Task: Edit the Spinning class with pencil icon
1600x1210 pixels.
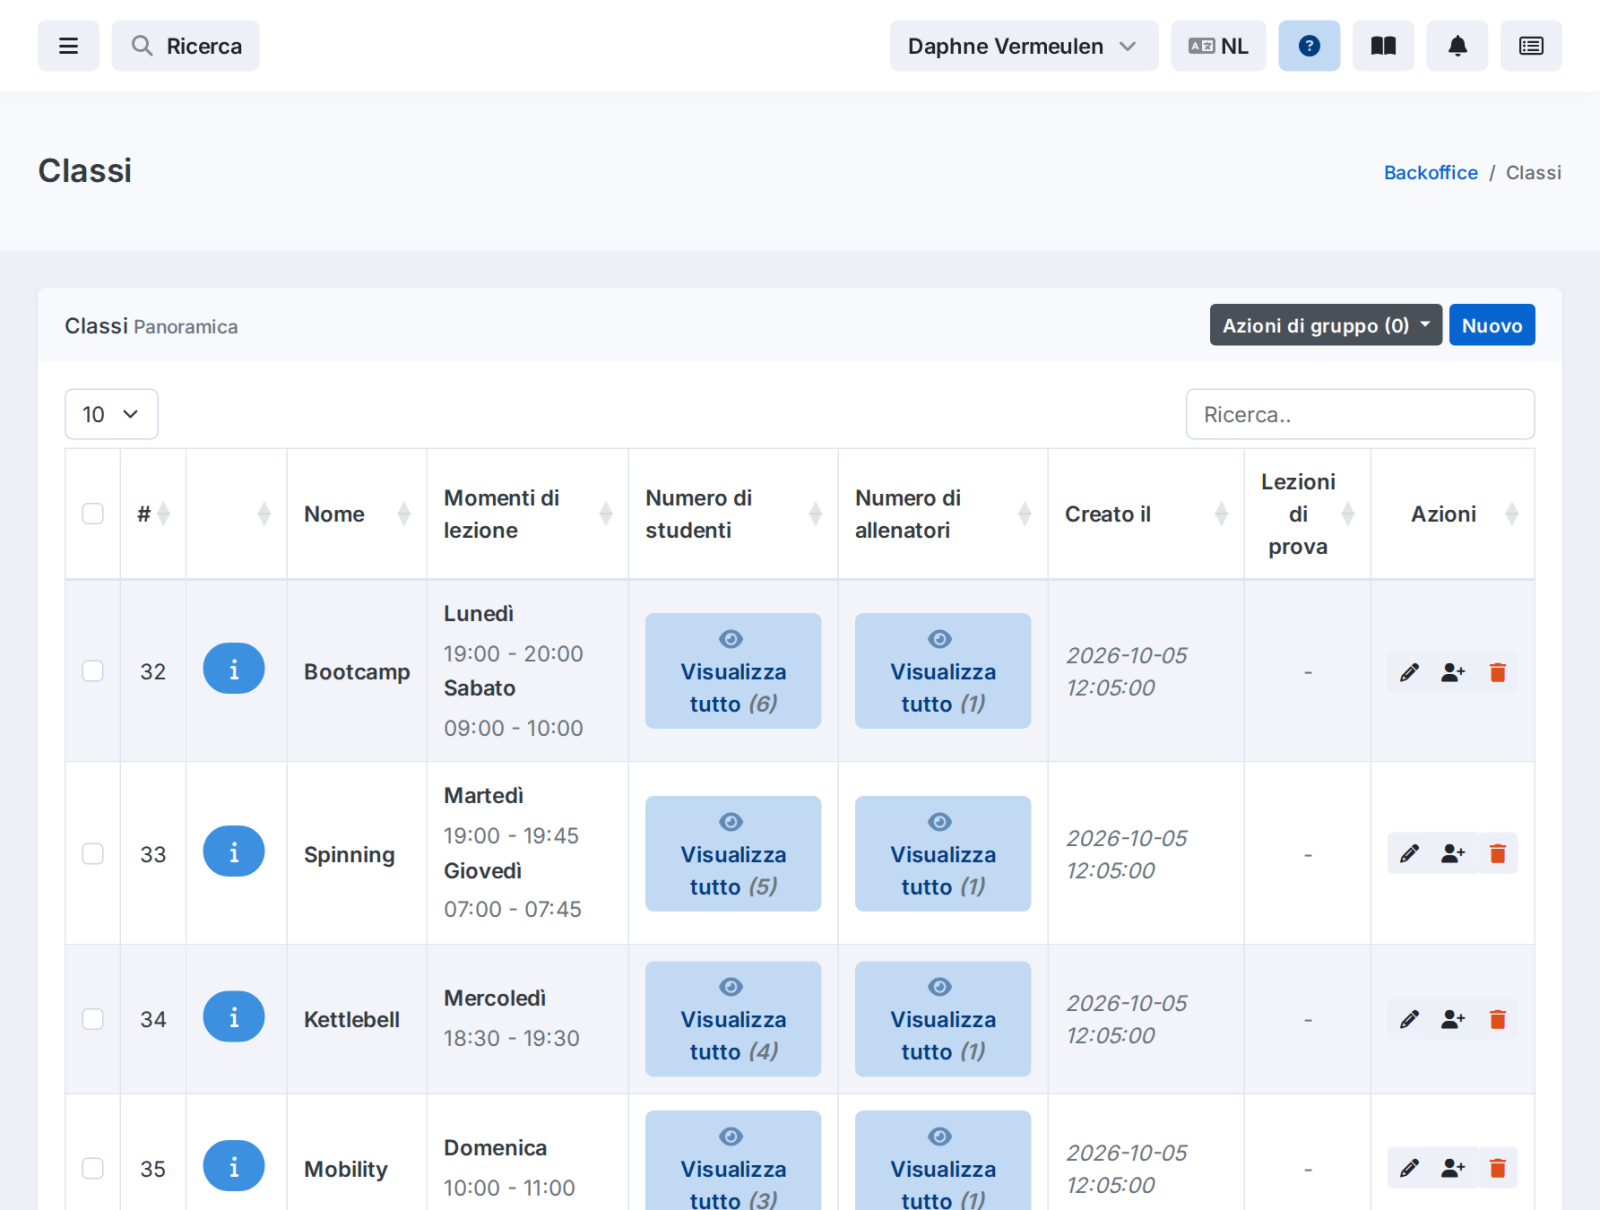Action: coord(1409,854)
